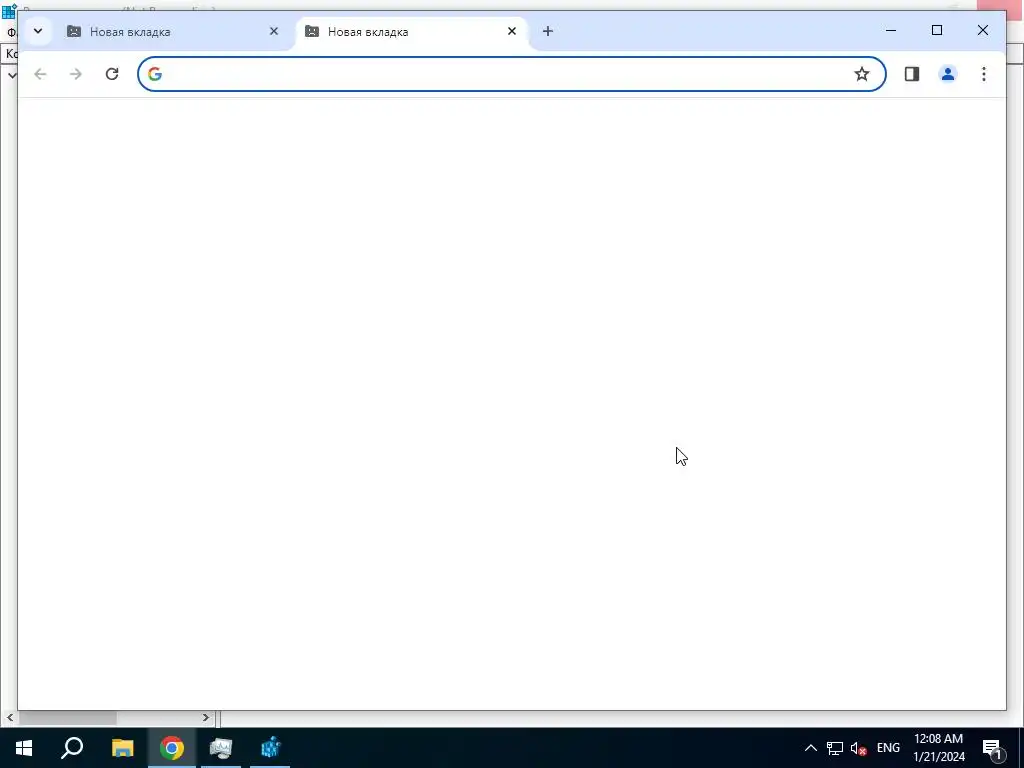Open the Chrome three-dot menu

(984, 74)
